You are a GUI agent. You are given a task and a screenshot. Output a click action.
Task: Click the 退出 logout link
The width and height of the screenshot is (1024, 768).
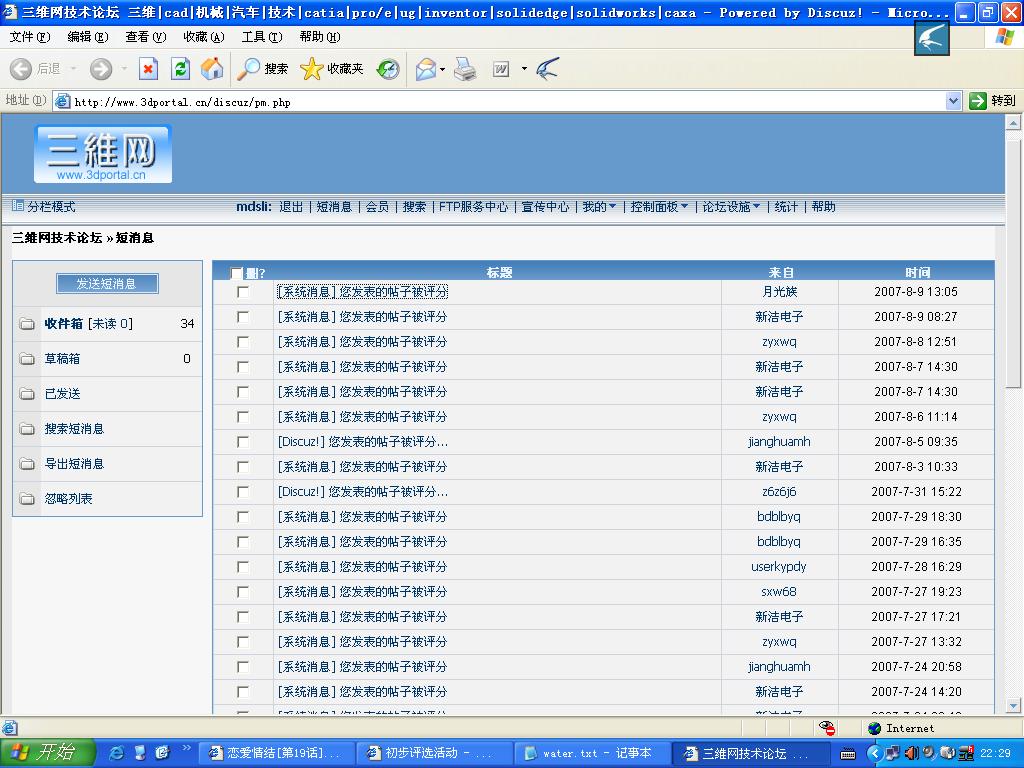(291, 206)
